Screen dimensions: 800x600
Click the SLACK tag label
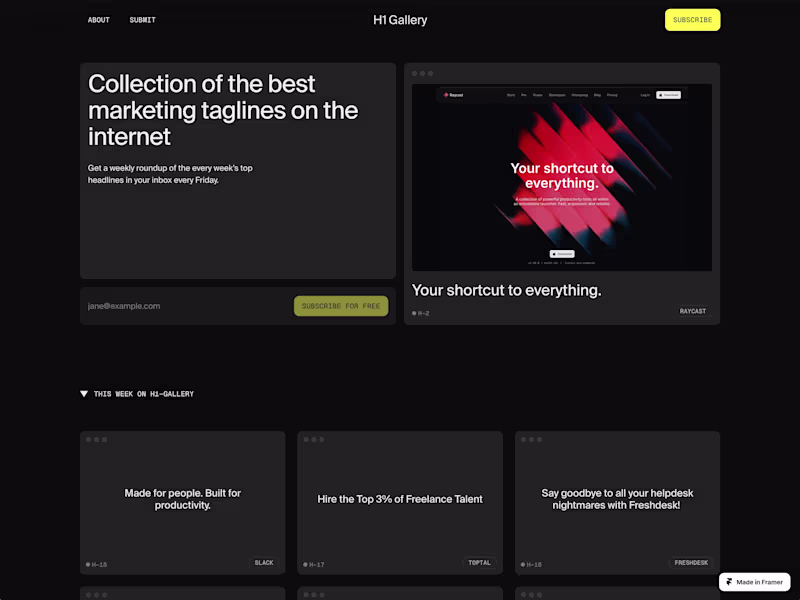(264, 563)
